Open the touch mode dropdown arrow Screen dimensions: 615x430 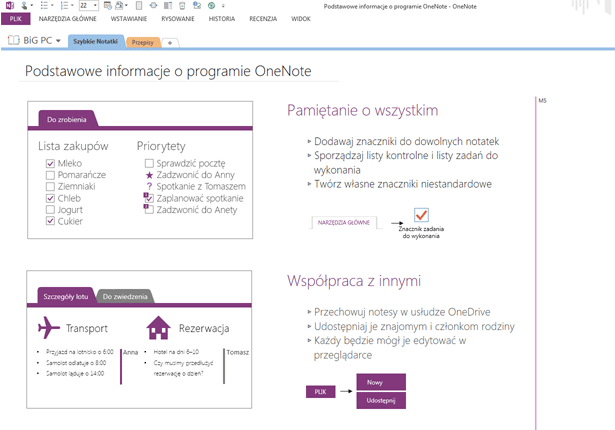pos(32,5)
